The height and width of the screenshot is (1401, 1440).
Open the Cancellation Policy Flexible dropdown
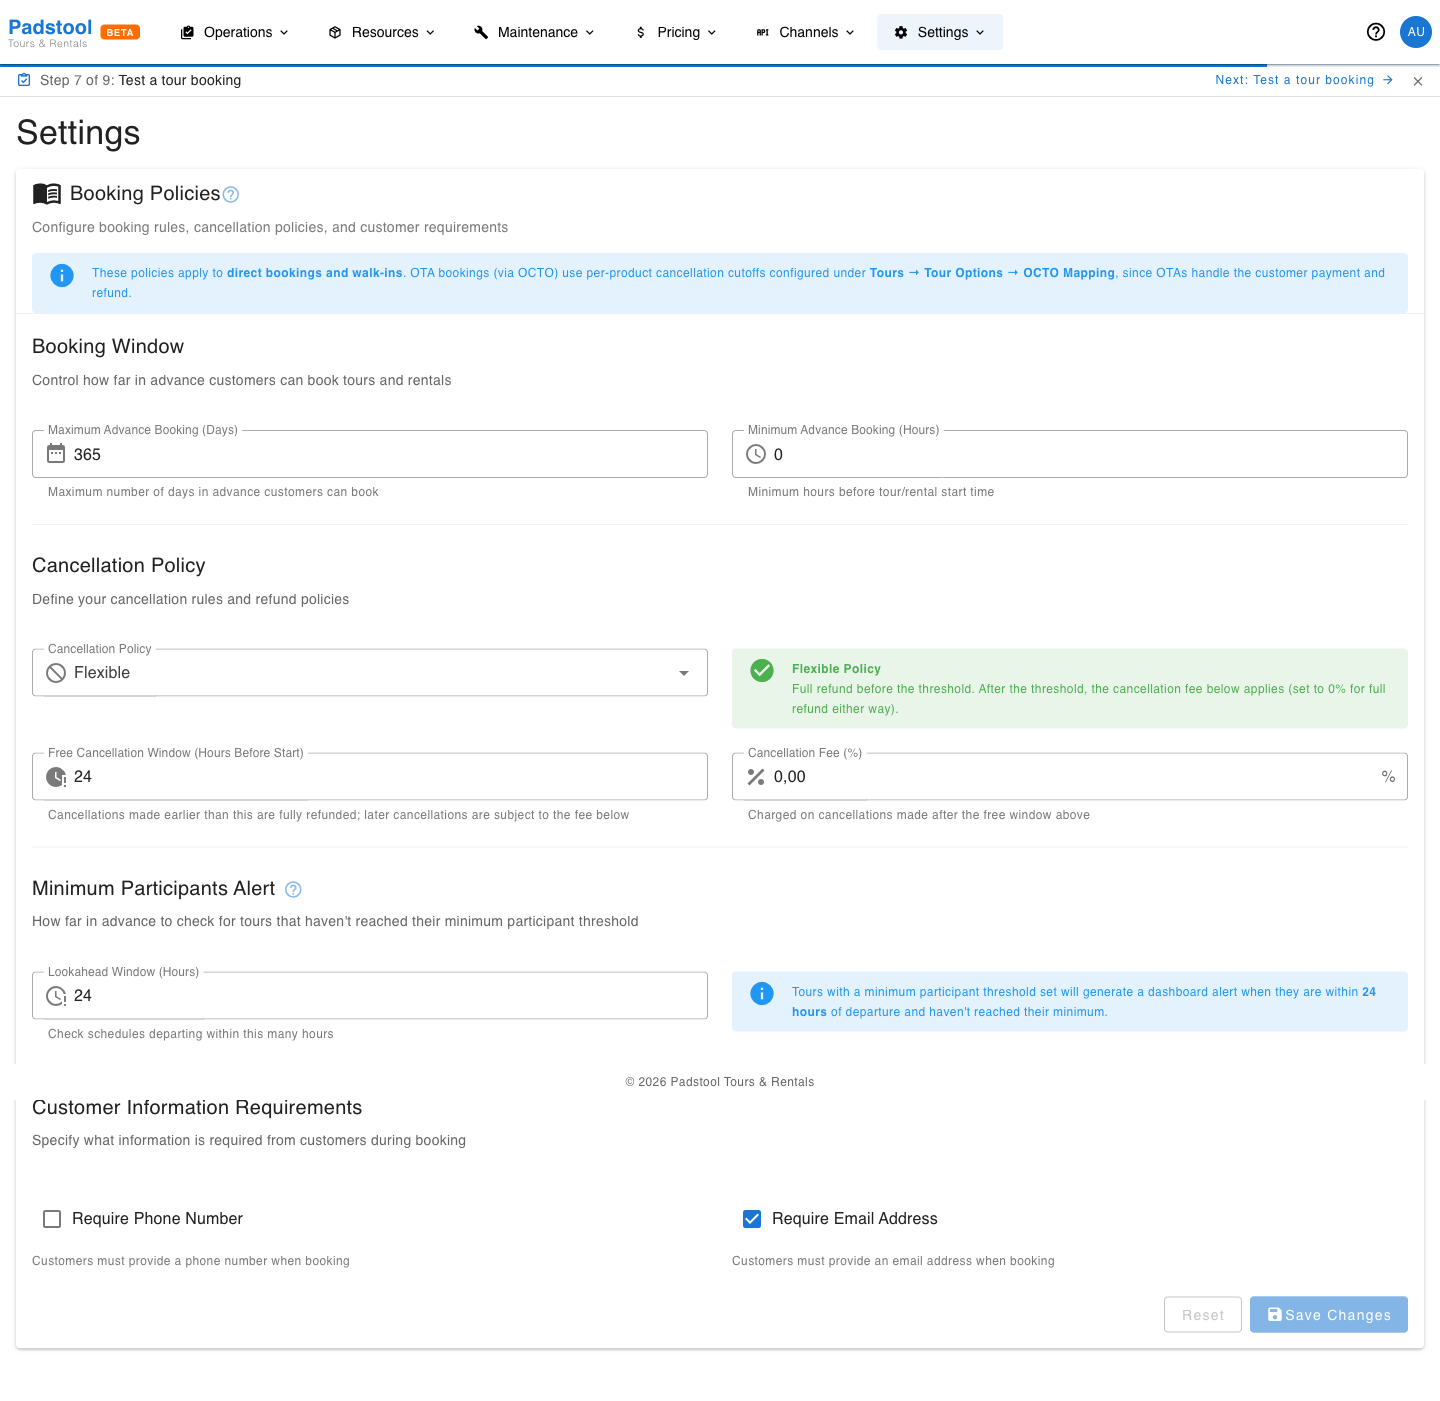[370, 673]
